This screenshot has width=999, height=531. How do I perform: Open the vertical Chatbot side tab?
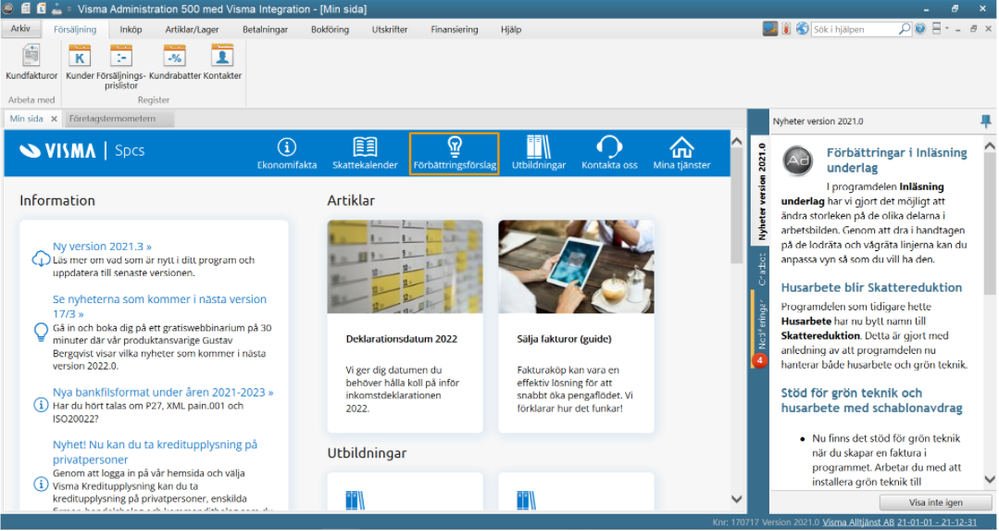tap(761, 269)
